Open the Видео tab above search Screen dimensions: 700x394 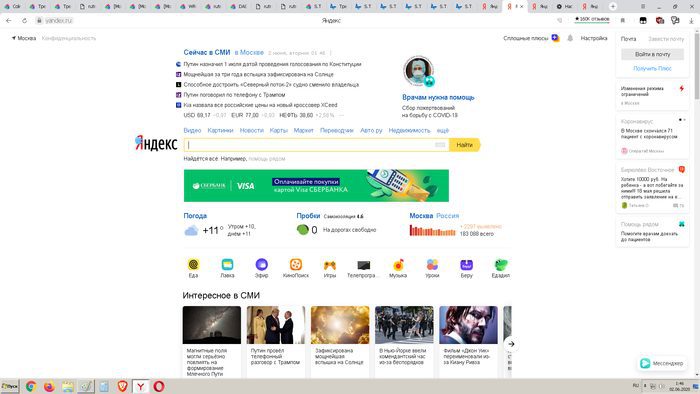pyautogui.click(x=192, y=130)
